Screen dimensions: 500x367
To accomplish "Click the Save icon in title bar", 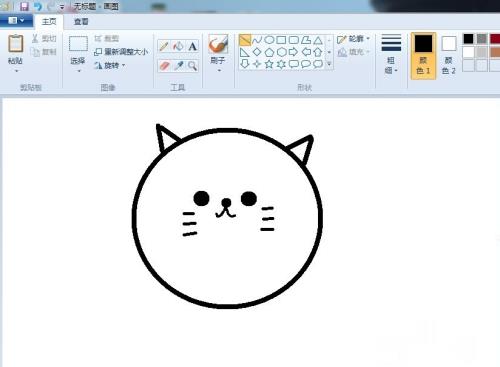I will tap(24, 6).
